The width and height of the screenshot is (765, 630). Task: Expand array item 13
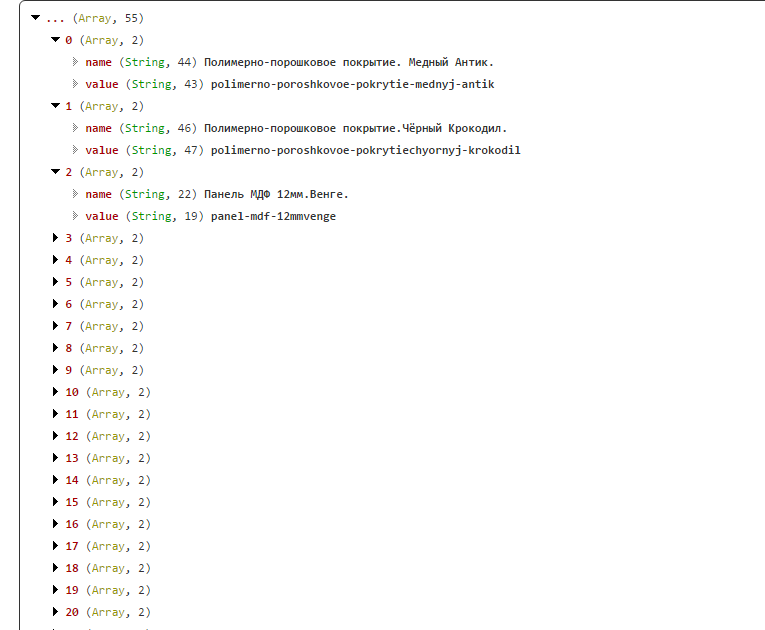coord(56,457)
